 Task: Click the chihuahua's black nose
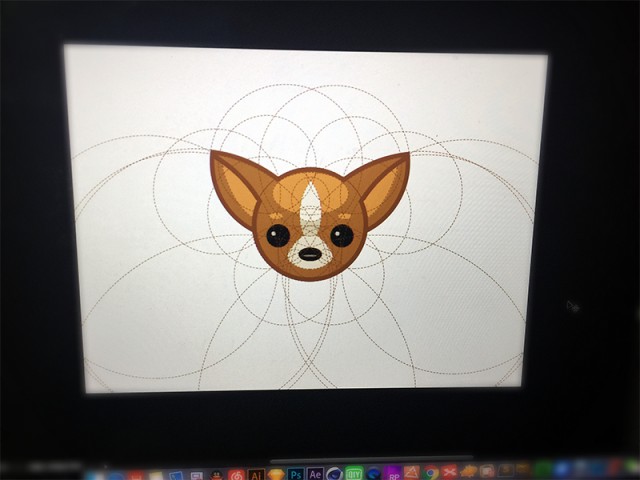(x=310, y=254)
